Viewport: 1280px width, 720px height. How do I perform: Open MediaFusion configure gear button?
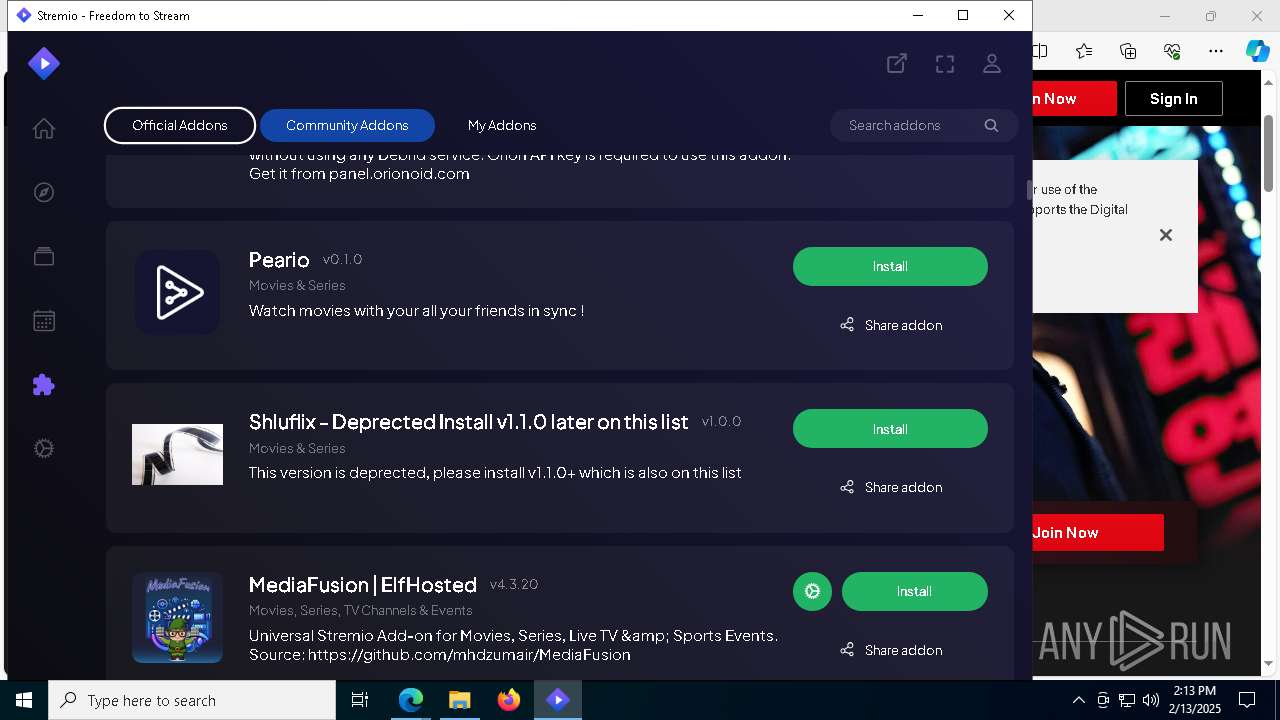(x=812, y=591)
